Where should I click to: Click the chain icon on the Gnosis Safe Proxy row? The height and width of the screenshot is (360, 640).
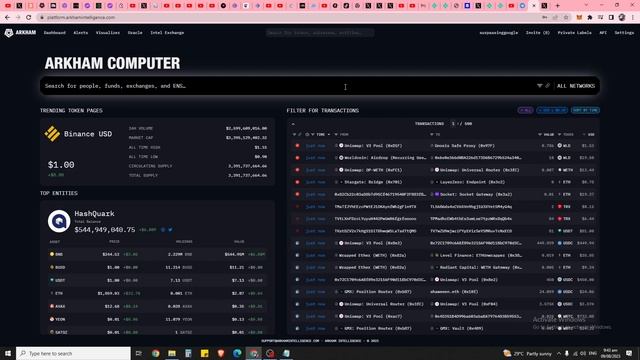pos(298,146)
